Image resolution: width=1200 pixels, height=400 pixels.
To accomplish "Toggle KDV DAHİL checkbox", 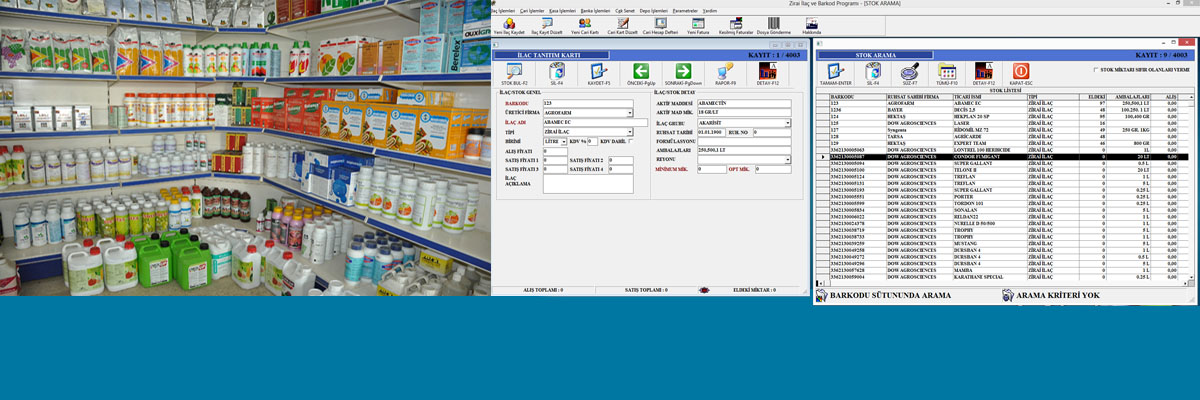I will 629,142.
